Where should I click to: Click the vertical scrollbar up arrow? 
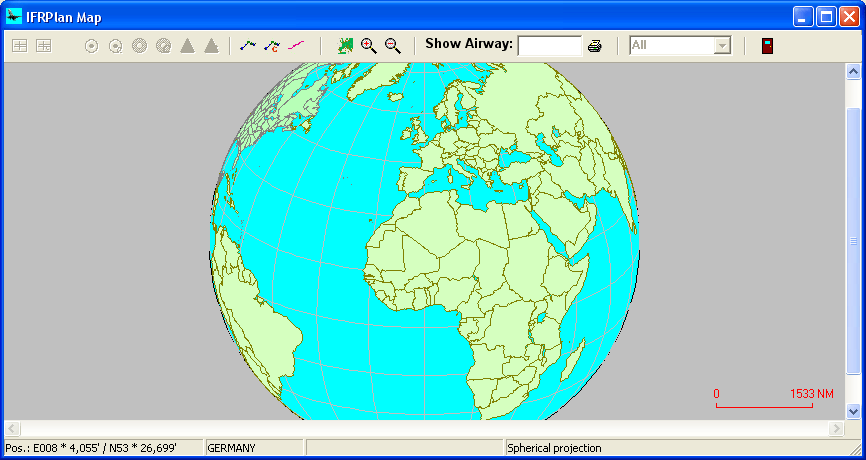pyautogui.click(x=853, y=72)
